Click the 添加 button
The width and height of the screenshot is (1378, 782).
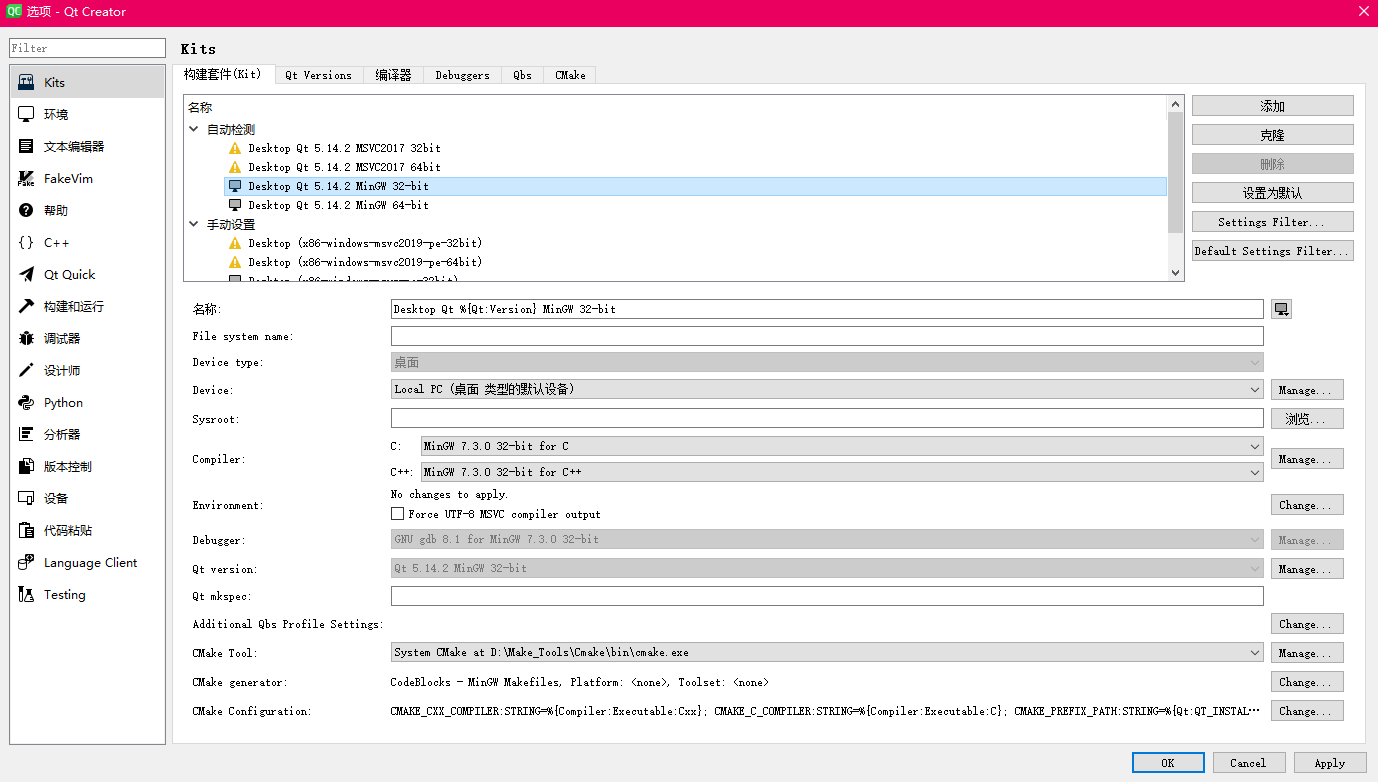(1272, 106)
